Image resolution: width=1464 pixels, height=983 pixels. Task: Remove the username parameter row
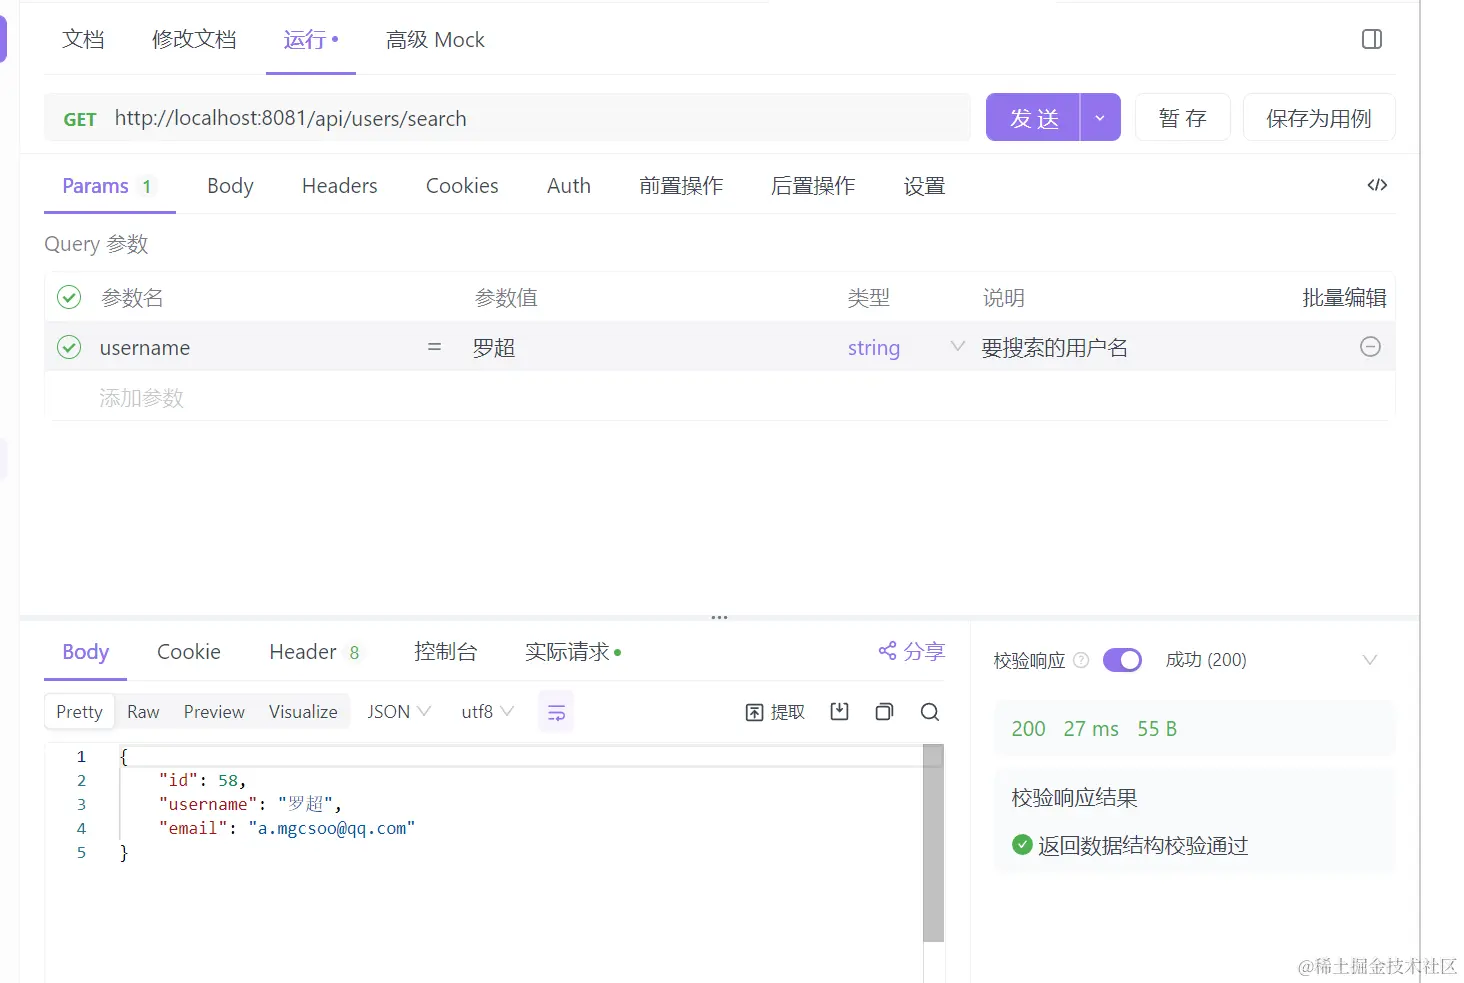click(x=1370, y=347)
